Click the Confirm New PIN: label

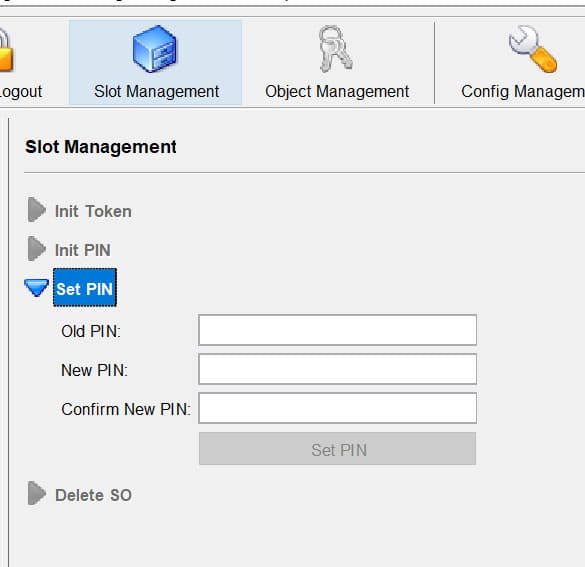(x=126, y=409)
